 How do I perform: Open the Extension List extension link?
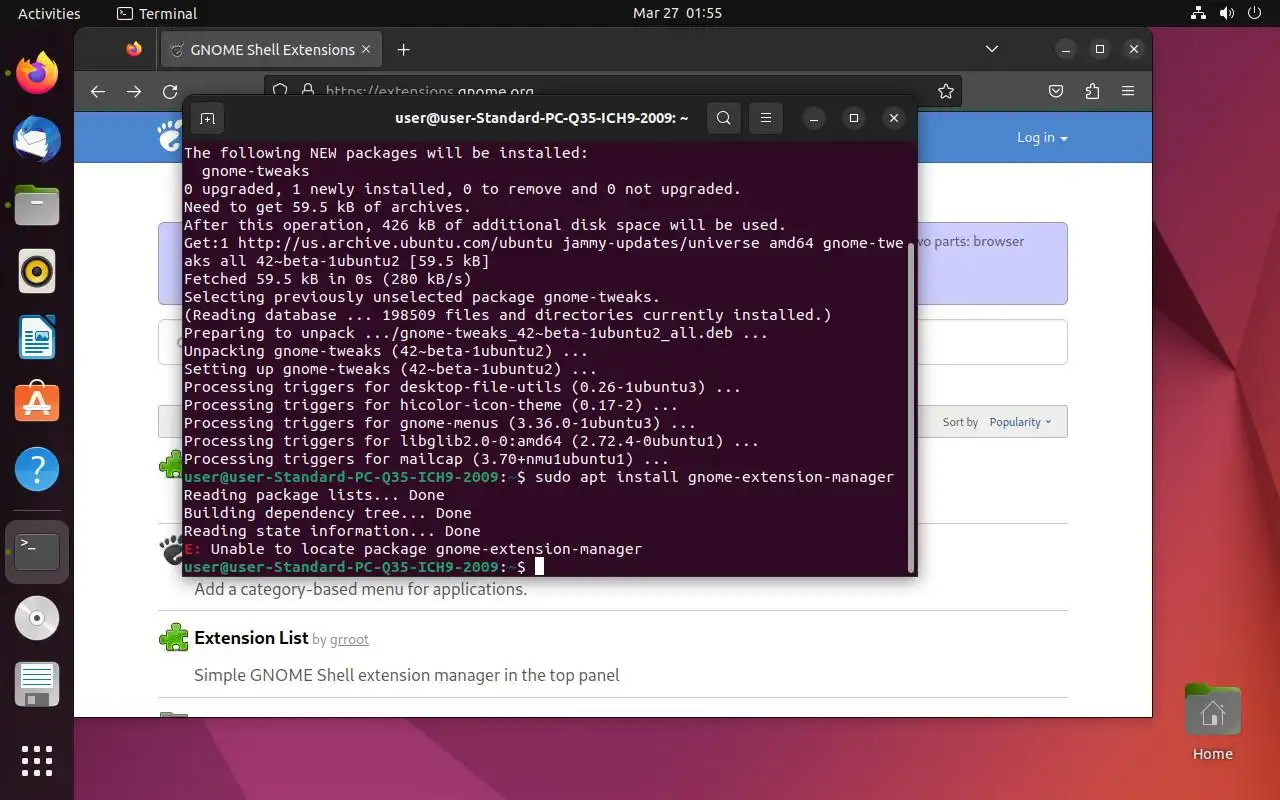[x=251, y=638]
